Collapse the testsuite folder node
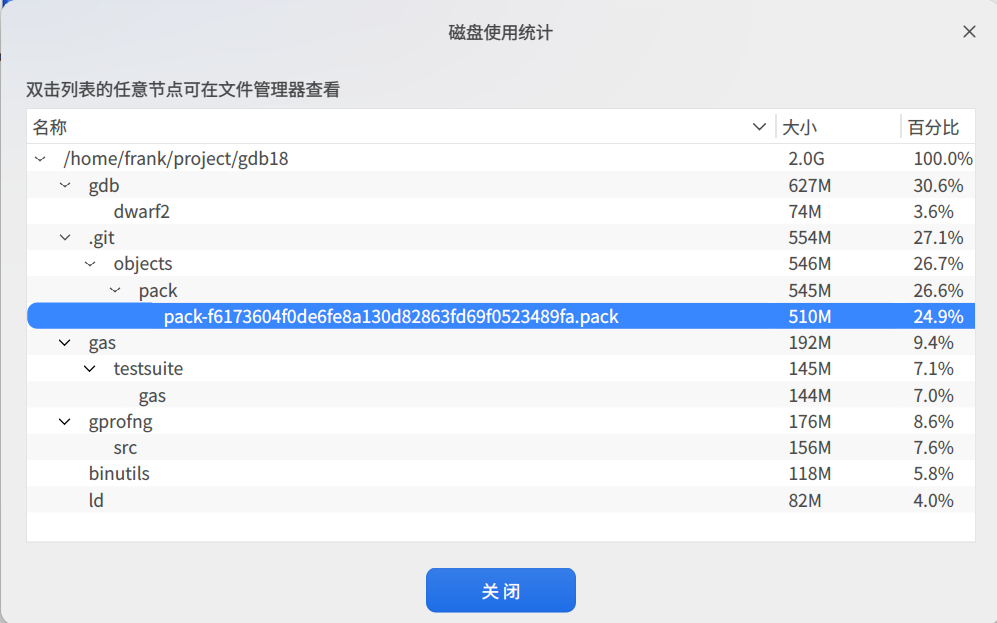997x623 pixels. click(89, 368)
